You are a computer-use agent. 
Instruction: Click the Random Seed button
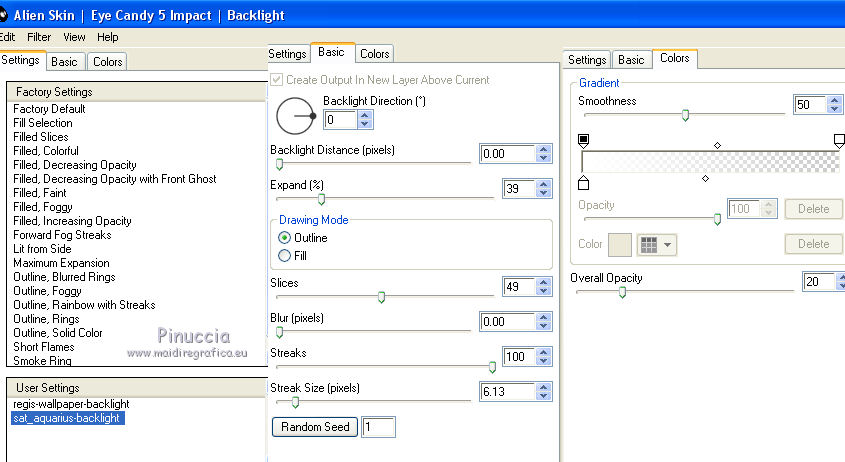point(315,427)
